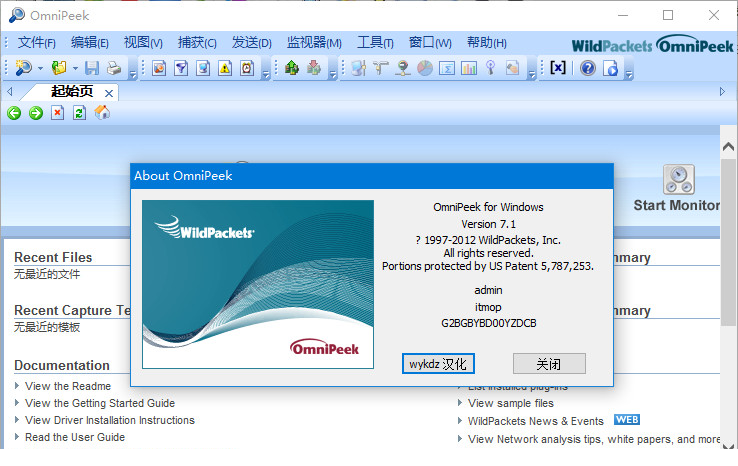Click the red down-arrow send icon

pyautogui.click(x=313, y=68)
